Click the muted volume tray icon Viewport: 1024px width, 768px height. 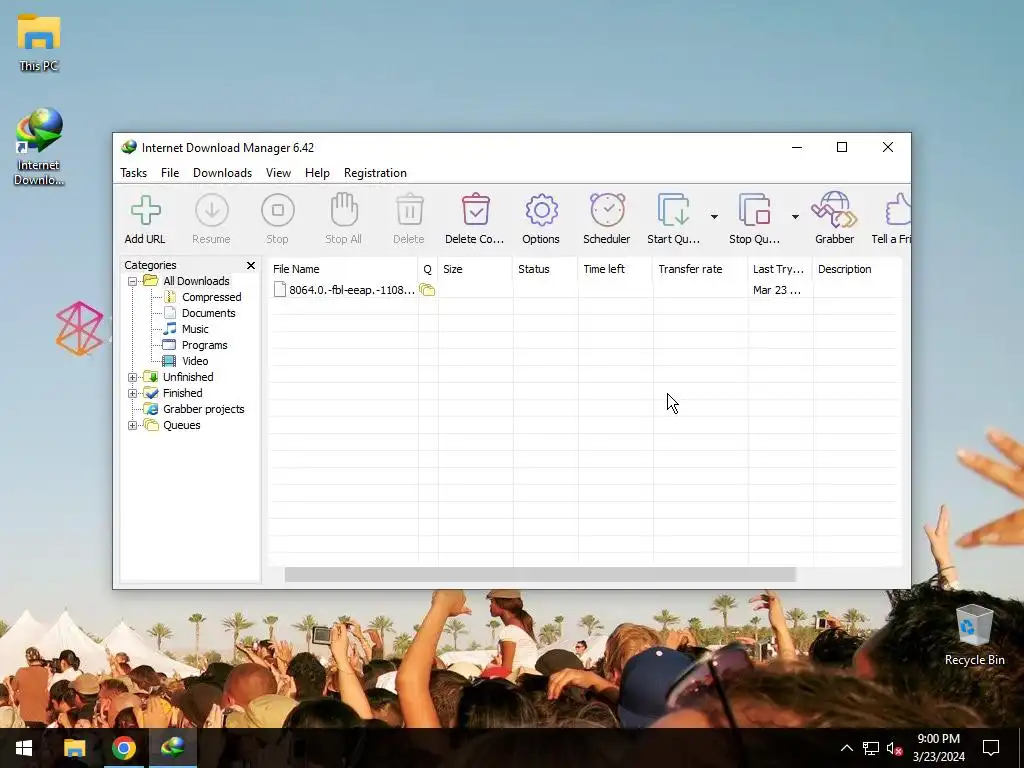click(894, 748)
